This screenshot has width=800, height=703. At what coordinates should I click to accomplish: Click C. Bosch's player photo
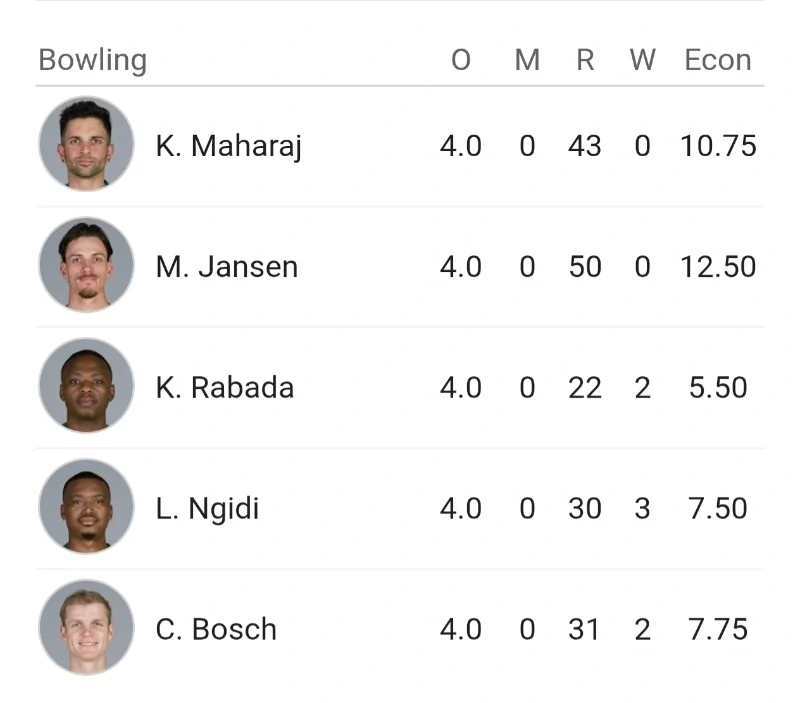pyautogui.click(x=86, y=628)
